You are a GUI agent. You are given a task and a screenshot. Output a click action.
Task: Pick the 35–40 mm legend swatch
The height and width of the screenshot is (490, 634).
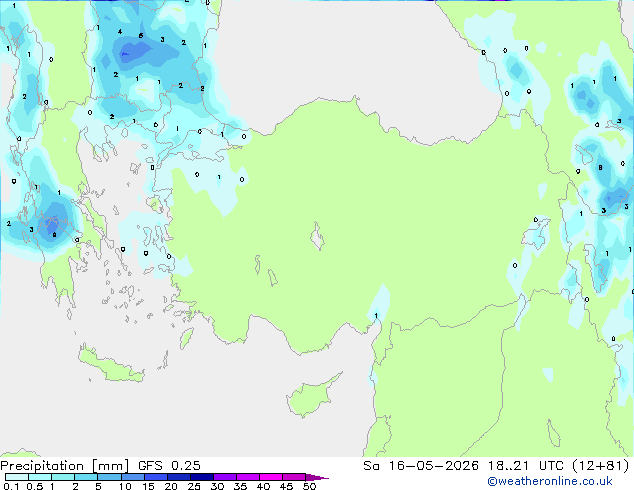(x=248, y=477)
